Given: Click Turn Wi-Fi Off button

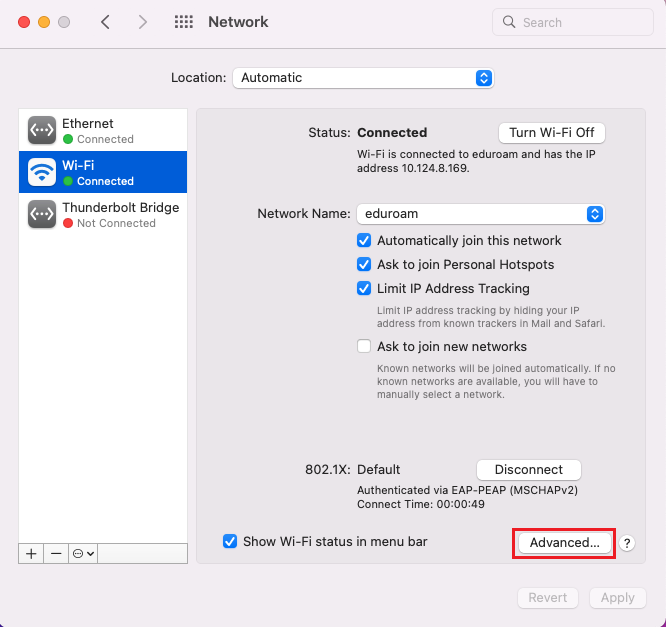Looking at the screenshot, I should pos(551,133).
